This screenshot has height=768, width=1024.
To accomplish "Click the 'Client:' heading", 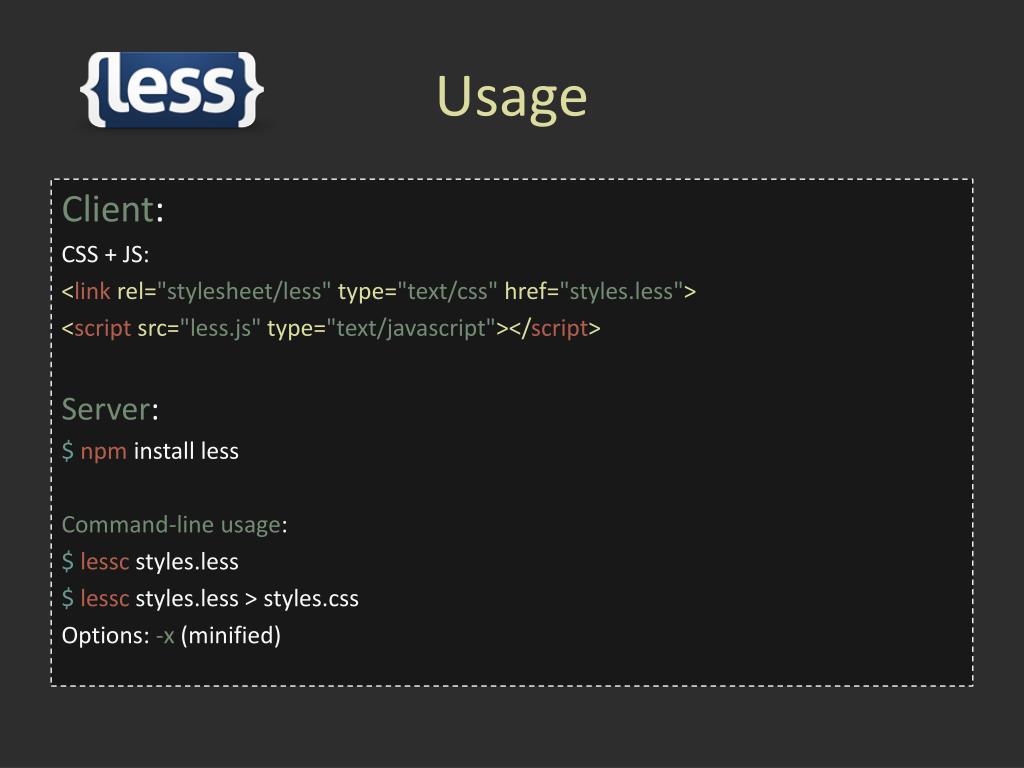I will click(x=112, y=210).
